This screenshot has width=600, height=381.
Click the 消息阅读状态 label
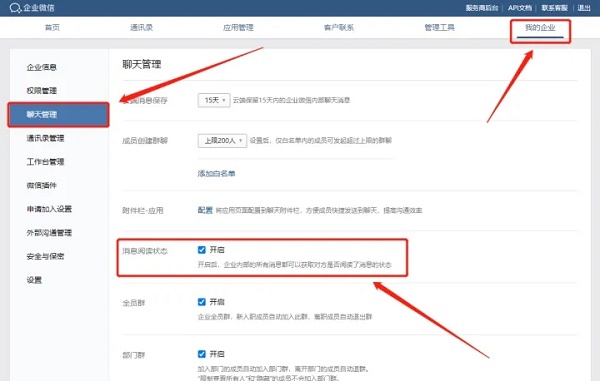pyautogui.click(x=145, y=251)
